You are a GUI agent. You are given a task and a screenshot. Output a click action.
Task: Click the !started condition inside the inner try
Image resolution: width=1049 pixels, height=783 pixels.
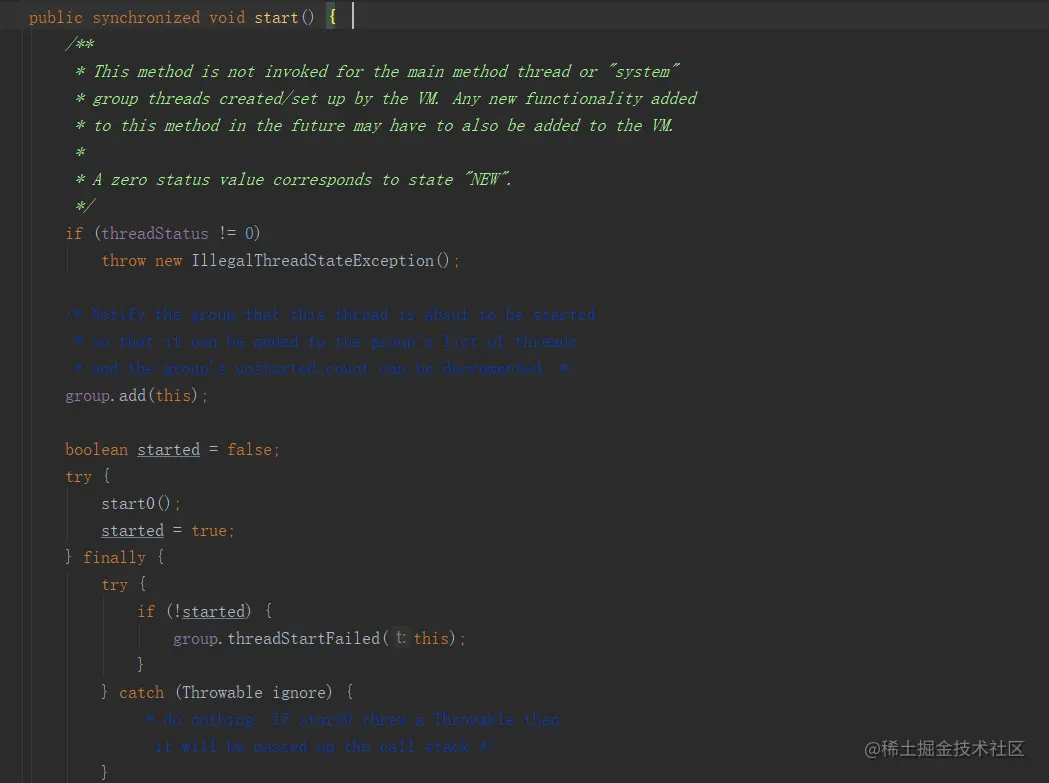click(210, 611)
